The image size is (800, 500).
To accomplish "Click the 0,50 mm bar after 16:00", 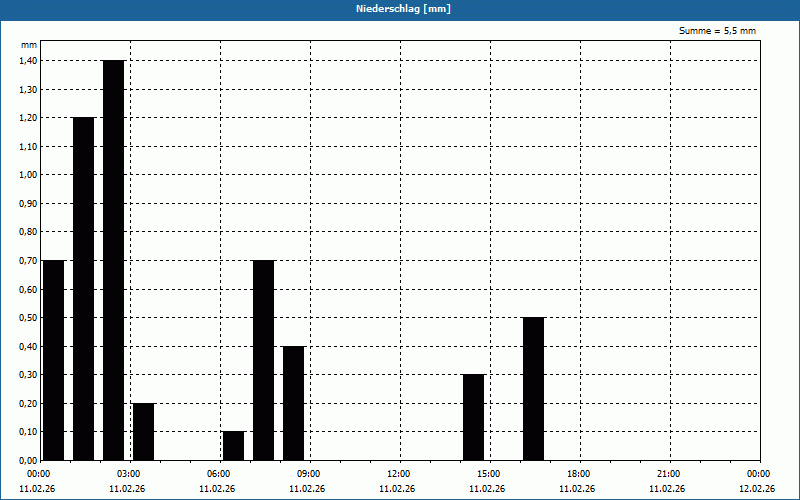I will click(534, 389).
